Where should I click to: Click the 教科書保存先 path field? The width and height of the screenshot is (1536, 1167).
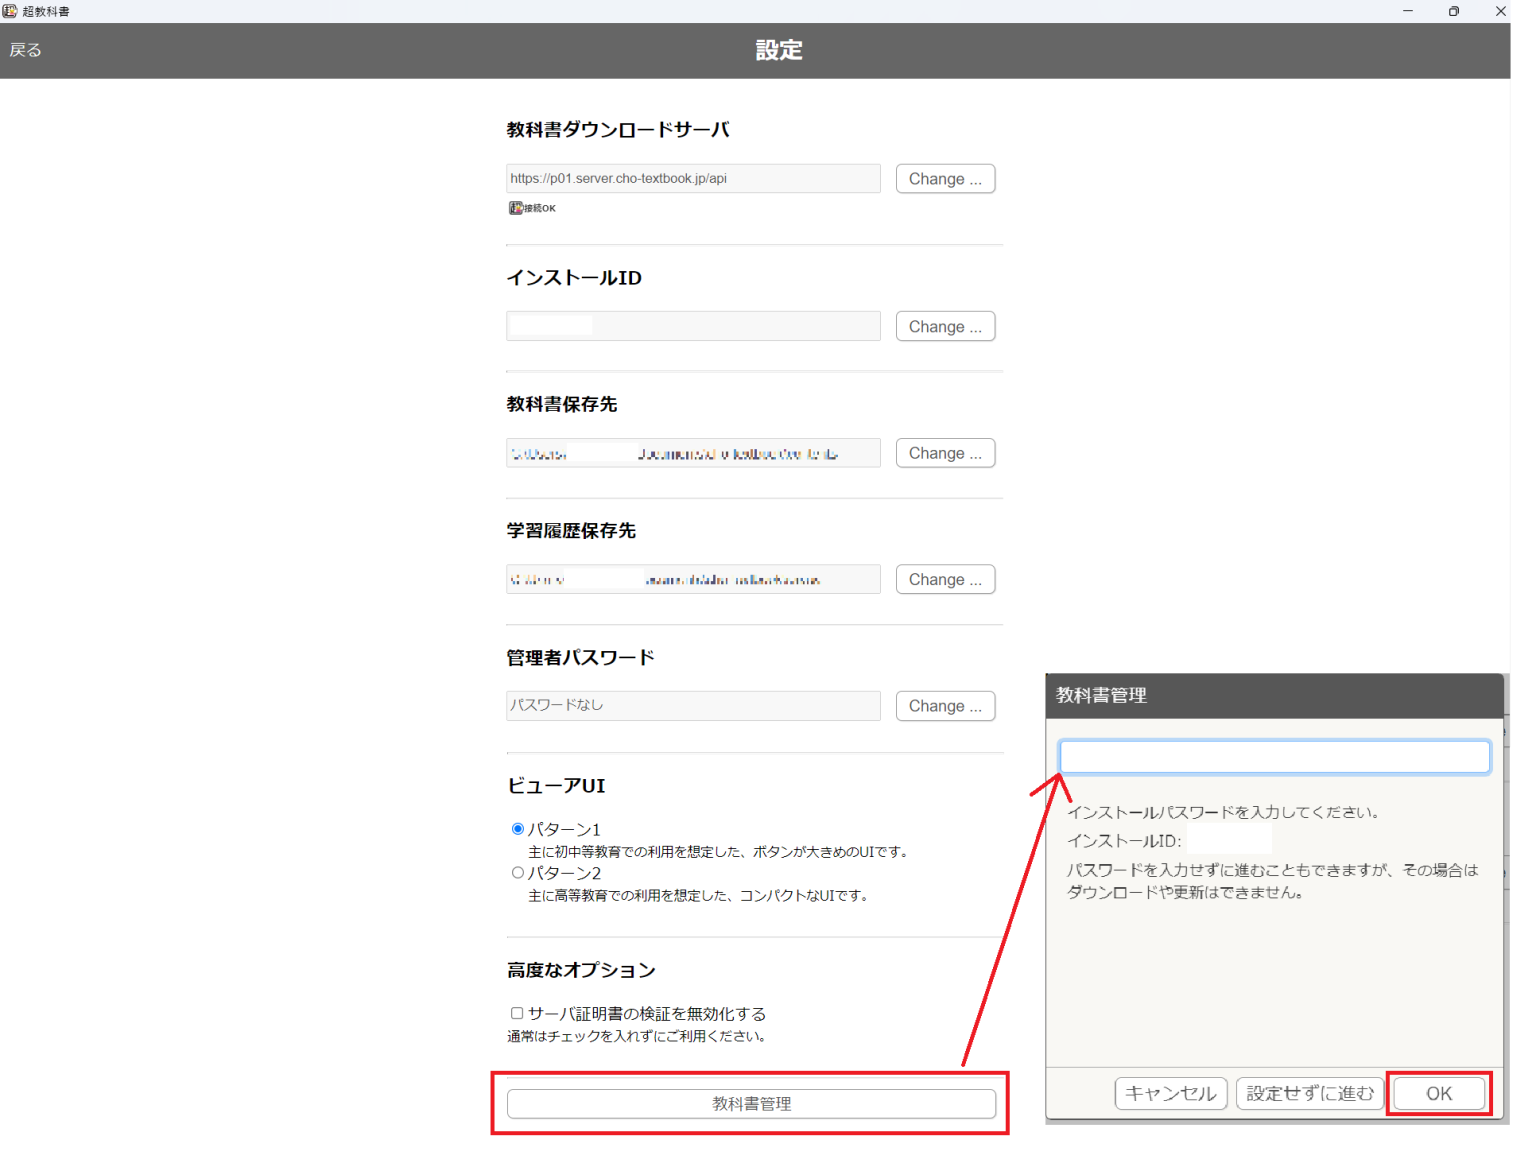click(x=693, y=453)
